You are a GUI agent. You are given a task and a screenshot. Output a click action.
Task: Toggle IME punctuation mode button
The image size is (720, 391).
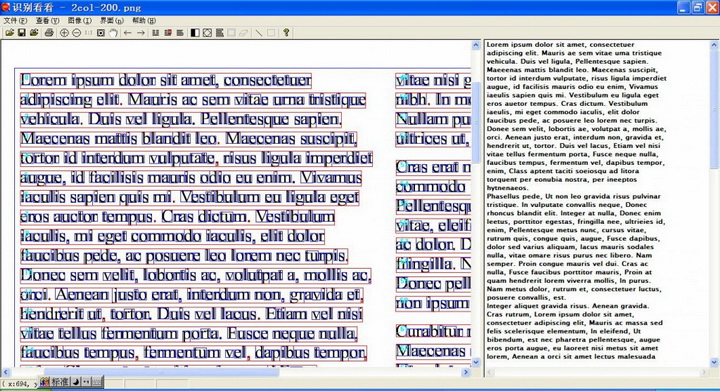86,381
